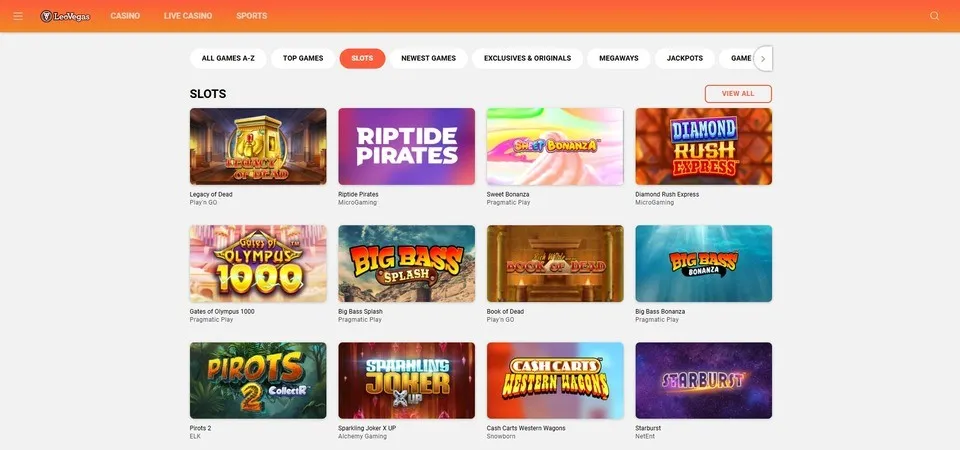Click the Book of Dead title link
This screenshot has height=450, width=960.
[505, 312]
